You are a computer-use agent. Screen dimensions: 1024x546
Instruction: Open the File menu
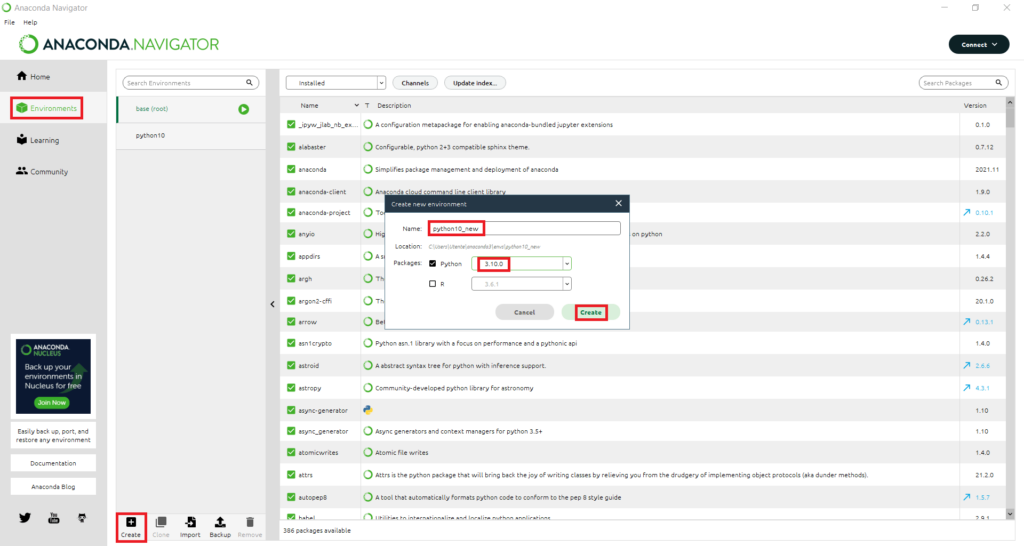[x=9, y=22]
